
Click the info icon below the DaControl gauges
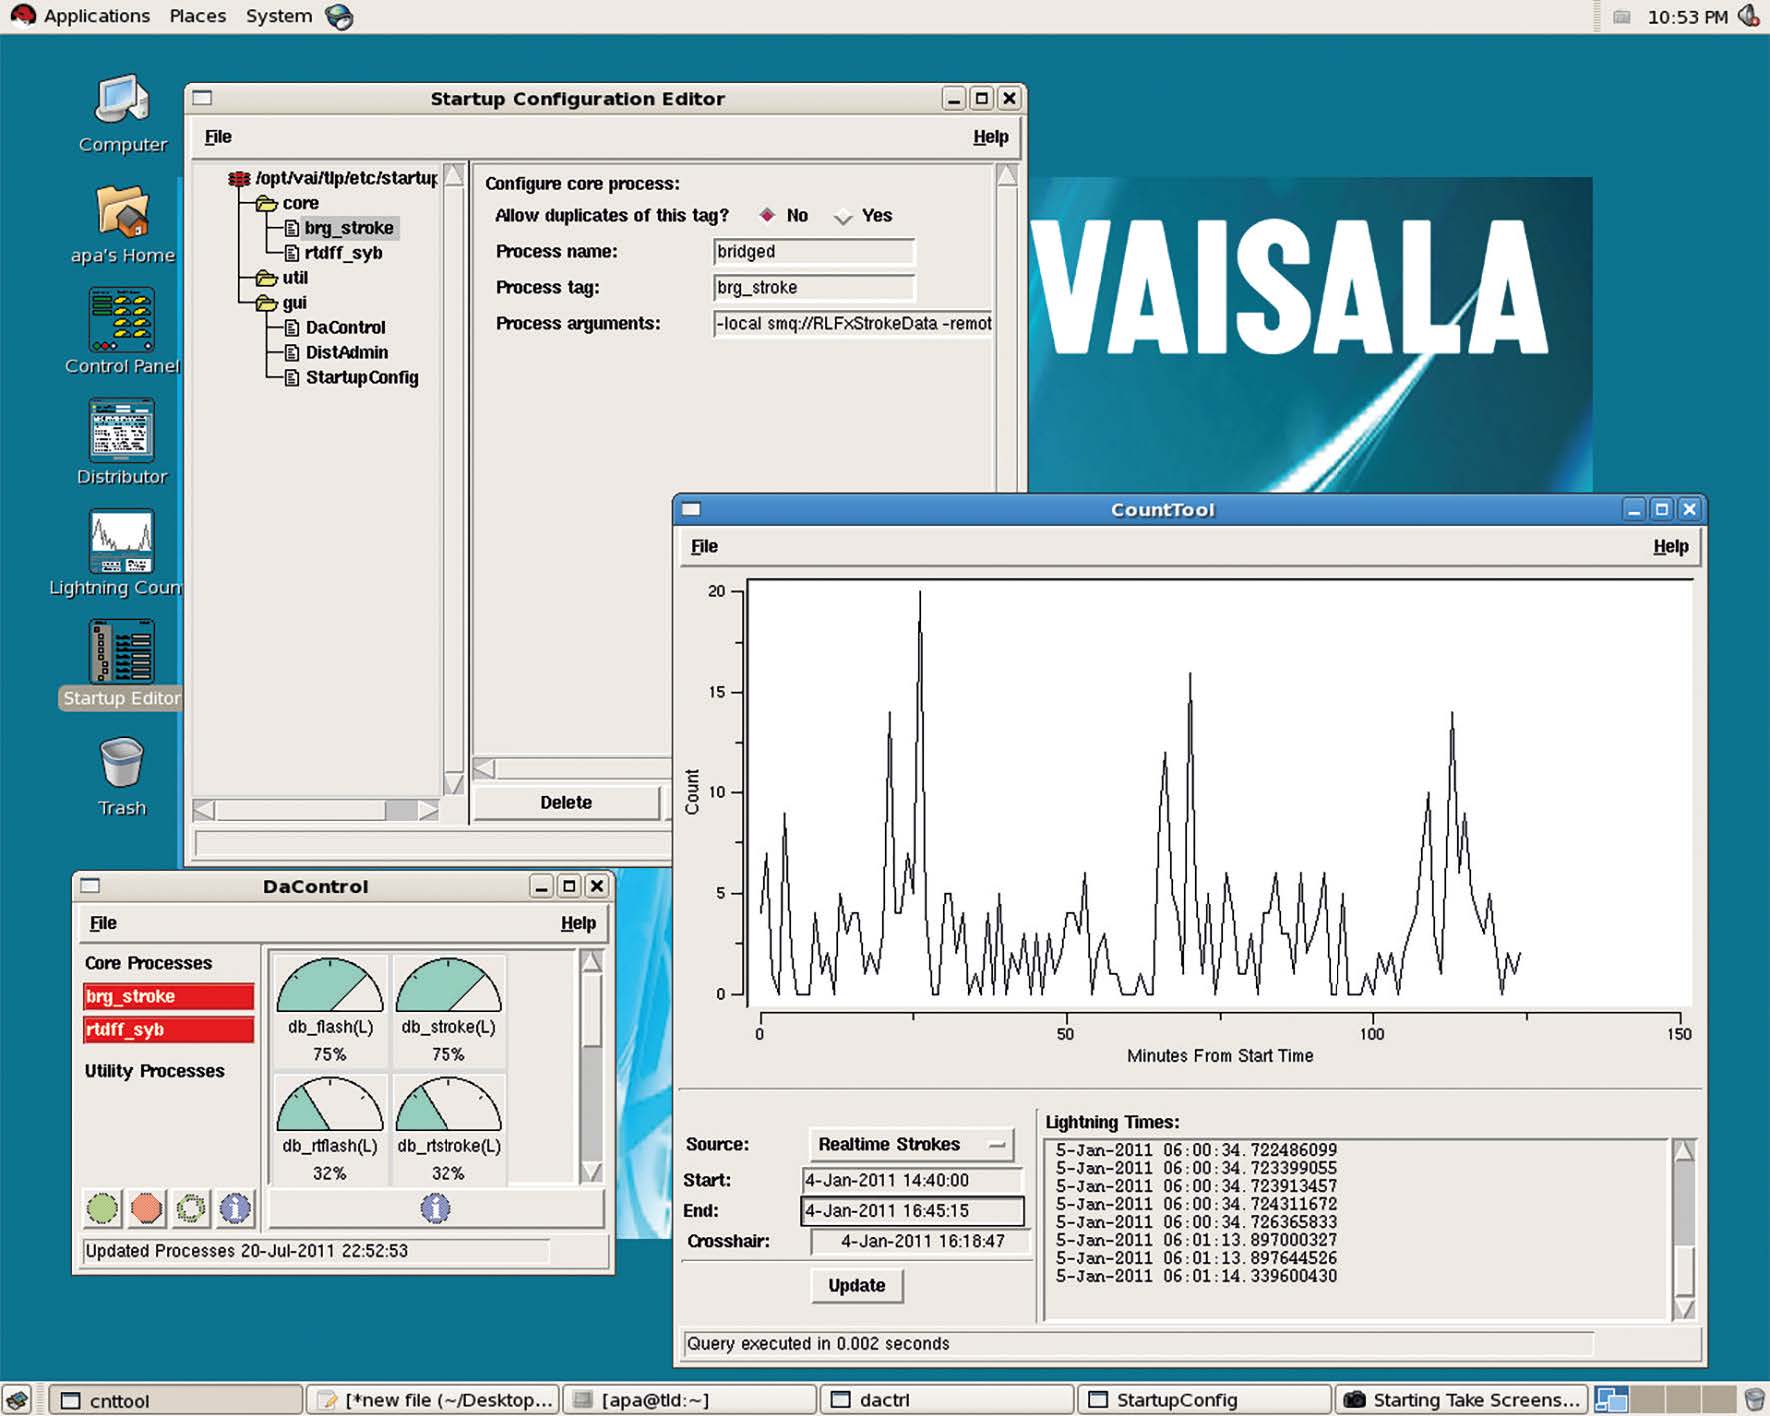(435, 1208)
